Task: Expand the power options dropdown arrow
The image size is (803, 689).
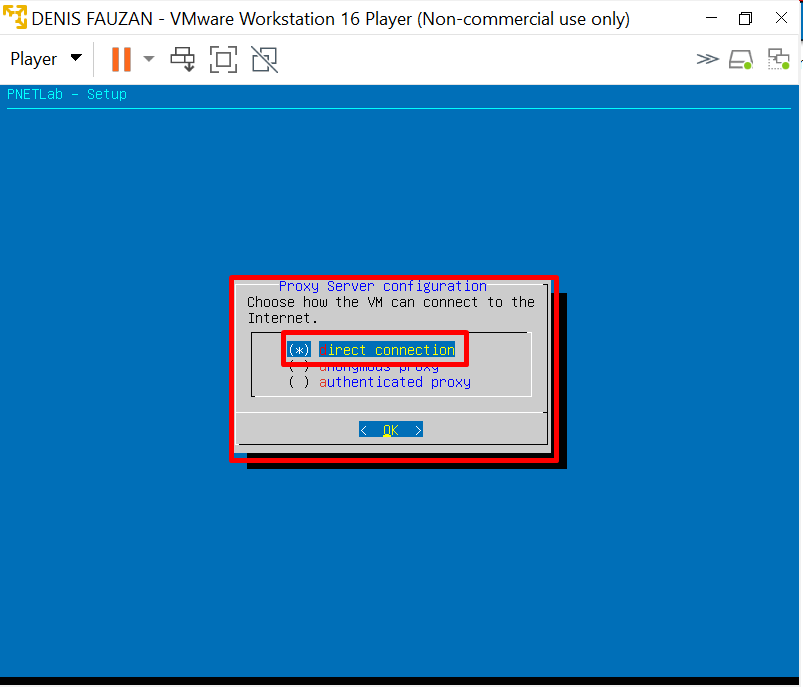Action: click(149, 59)
